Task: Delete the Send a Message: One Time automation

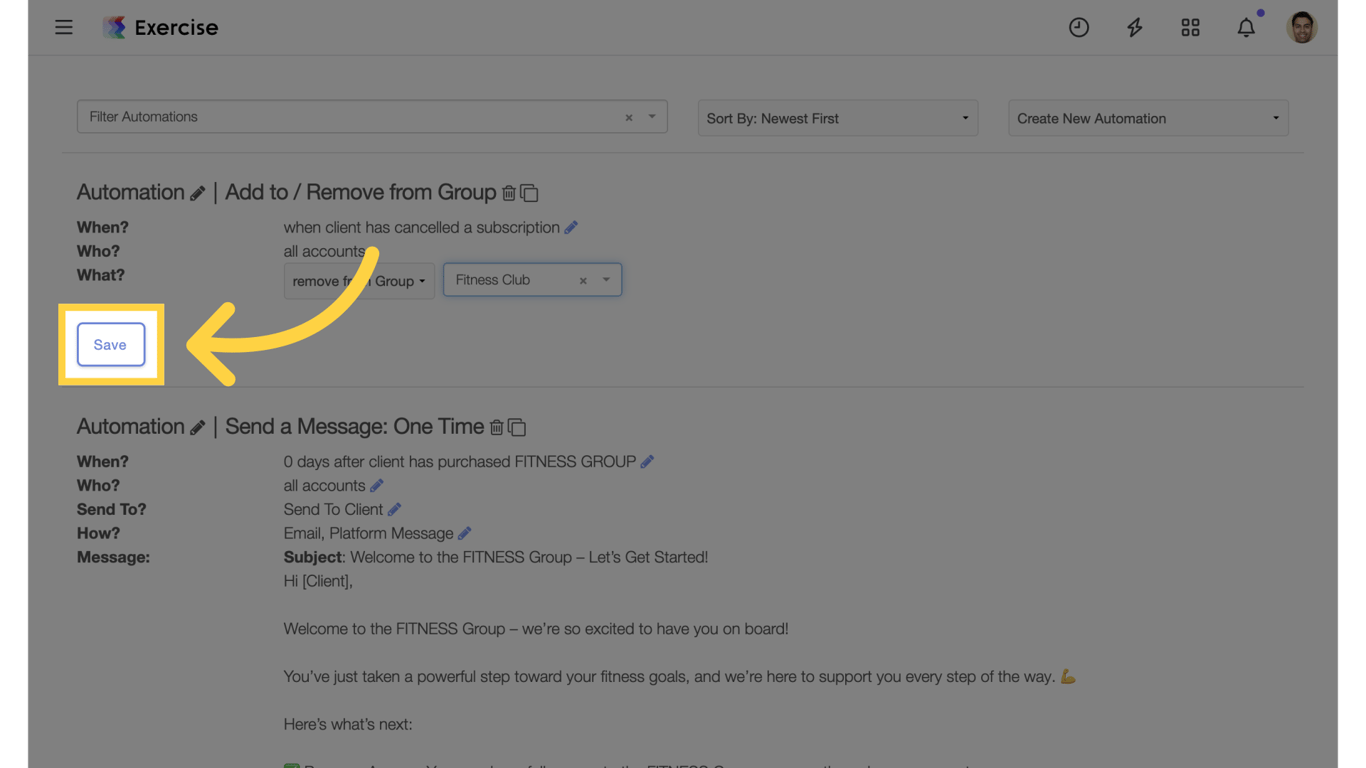Action: tap(496, 427)
